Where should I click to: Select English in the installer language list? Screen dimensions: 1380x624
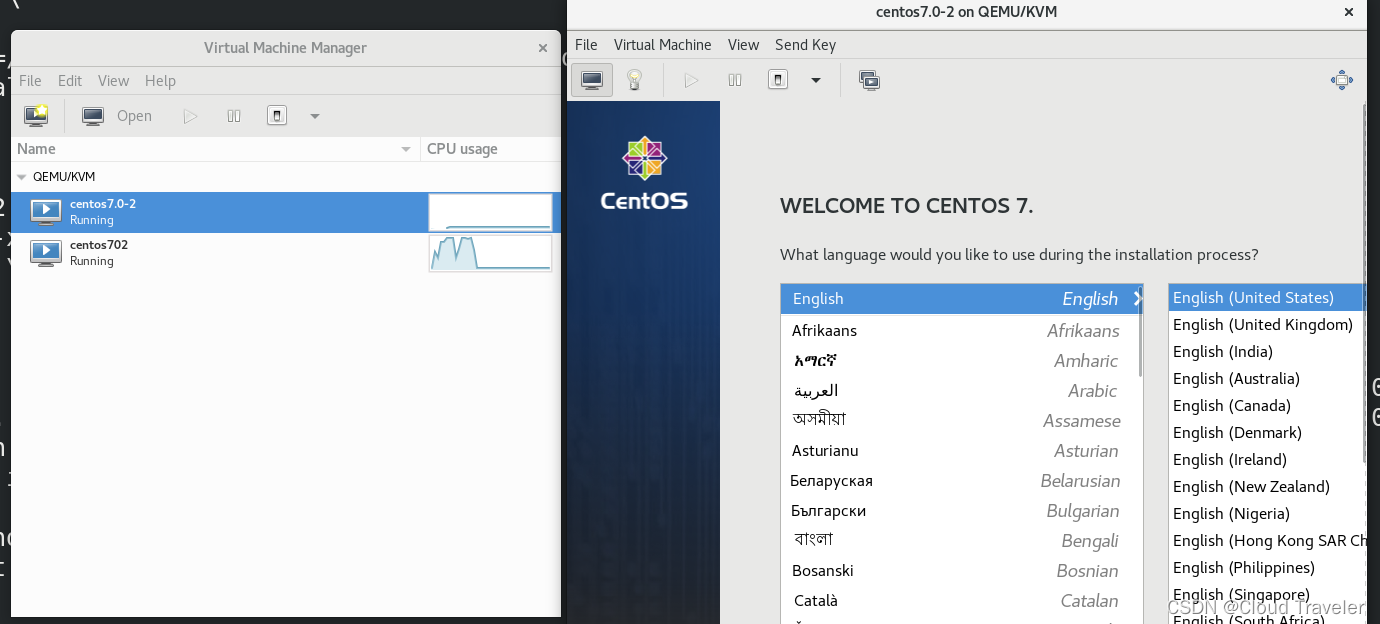tap(961, 299)
